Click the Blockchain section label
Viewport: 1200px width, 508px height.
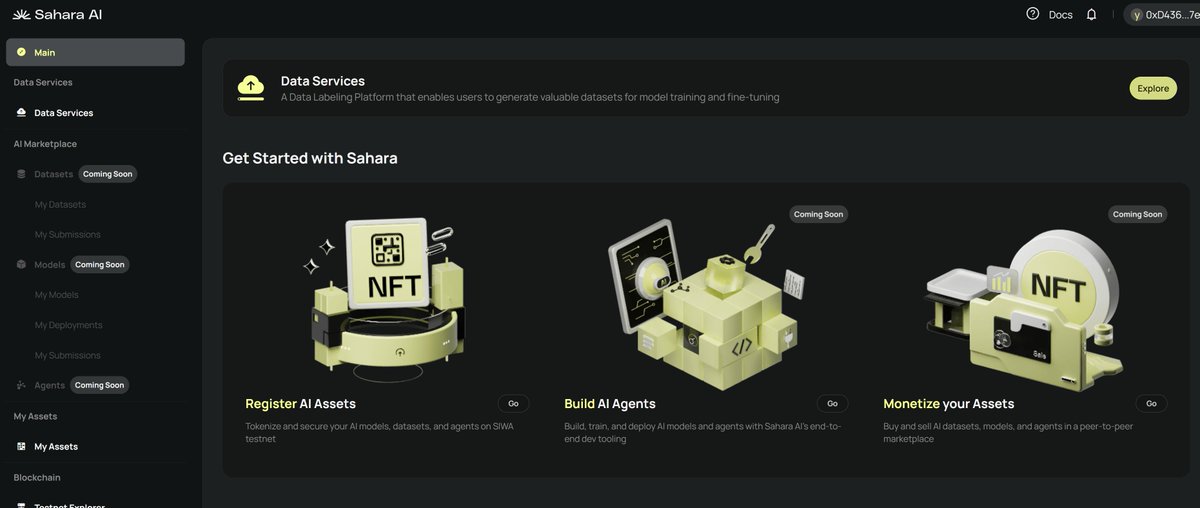click(37, 477)
